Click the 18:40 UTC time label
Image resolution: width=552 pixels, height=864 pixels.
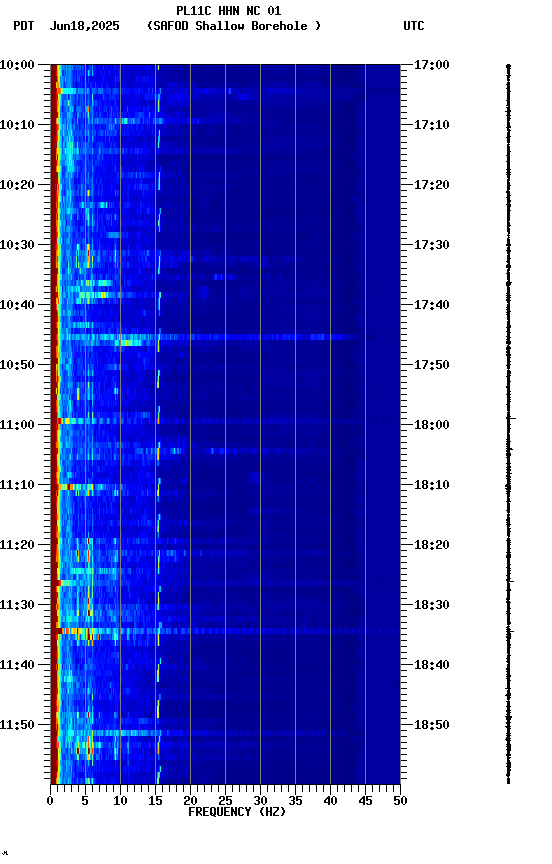(x=432, y=665)
